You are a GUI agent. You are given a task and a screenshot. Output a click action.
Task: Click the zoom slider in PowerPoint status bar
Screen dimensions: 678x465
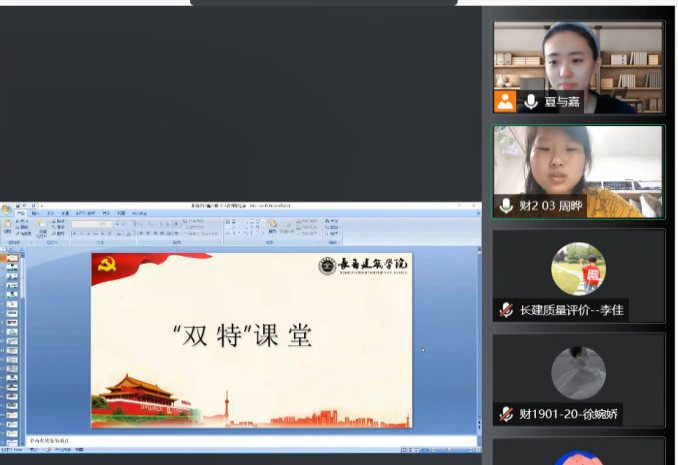point(450,450)
